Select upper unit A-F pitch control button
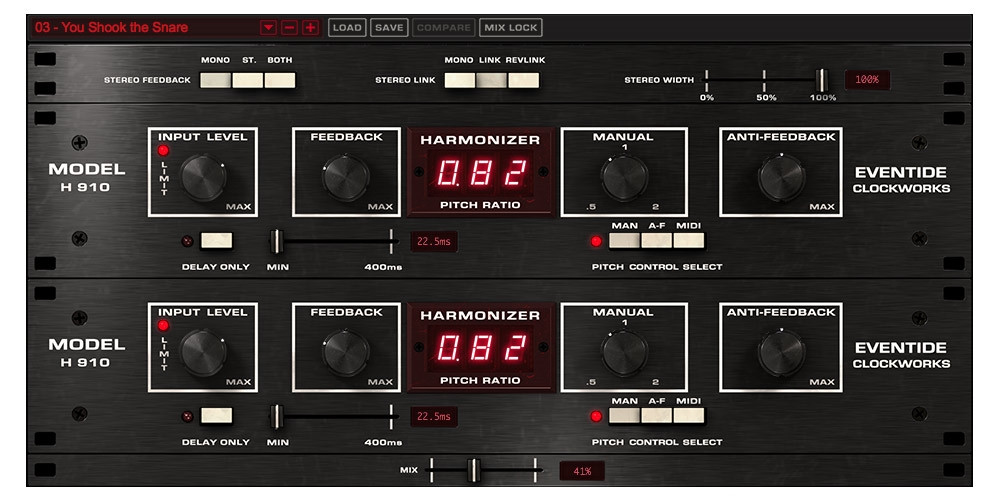 [x=657, y=241]
